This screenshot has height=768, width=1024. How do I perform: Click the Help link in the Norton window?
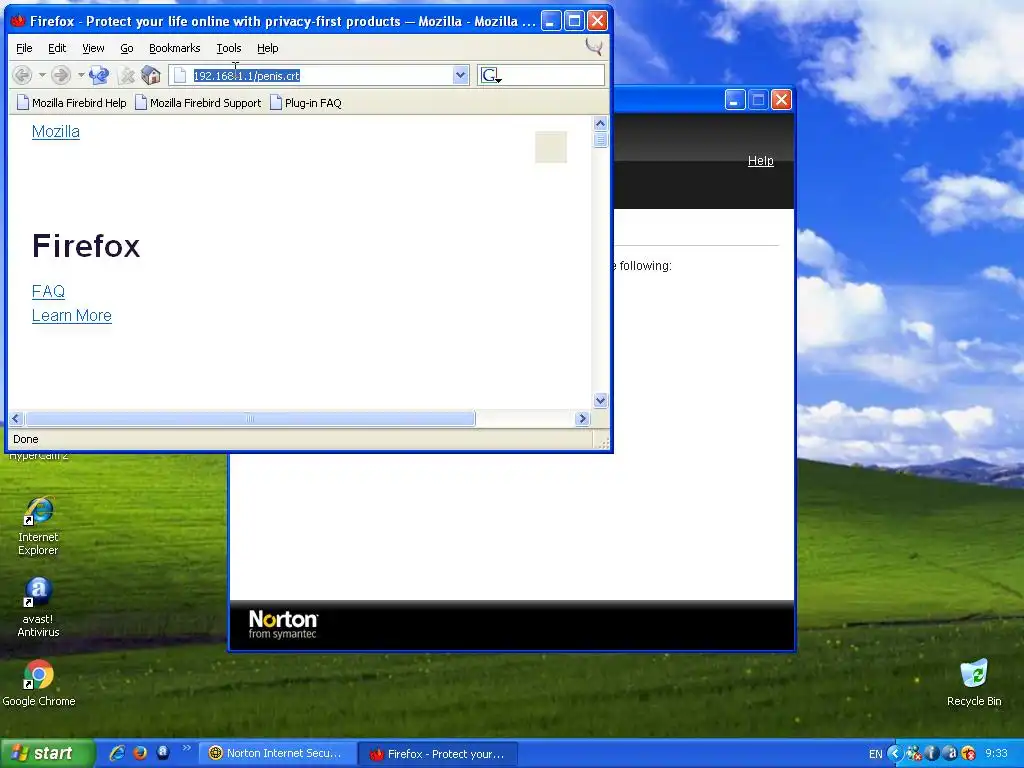(760, 161)
